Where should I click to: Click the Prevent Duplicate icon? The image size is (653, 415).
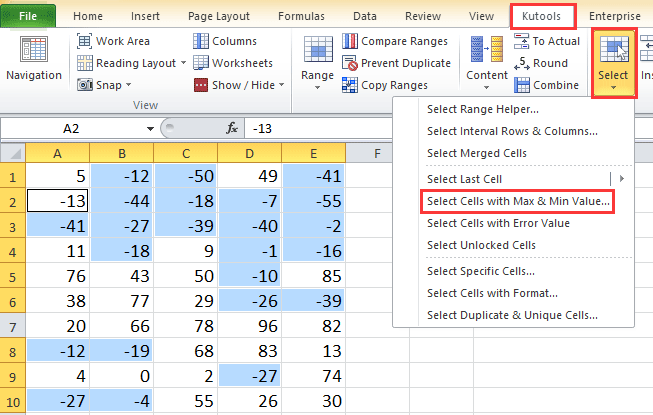tap(350, 63)
